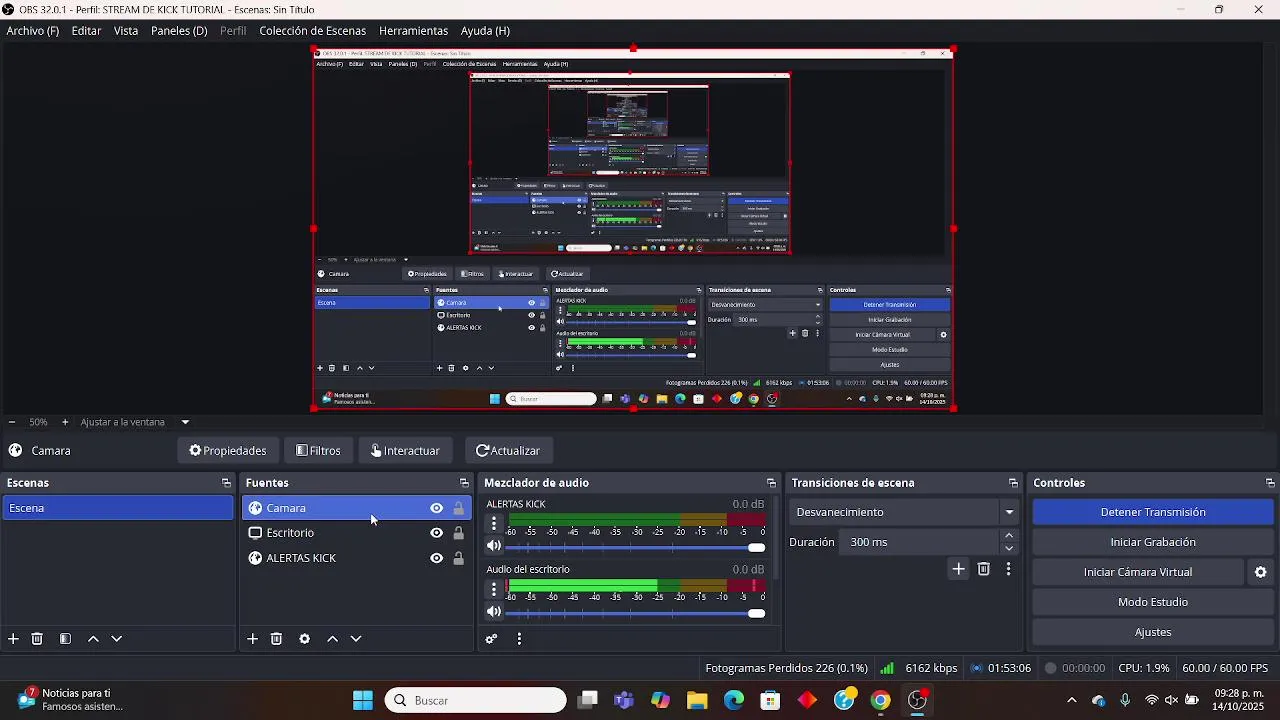The width and height of the screenshot is (1280, 720).
Task: Move source down arrow in Fuentes
Action: tap(356, 639)
